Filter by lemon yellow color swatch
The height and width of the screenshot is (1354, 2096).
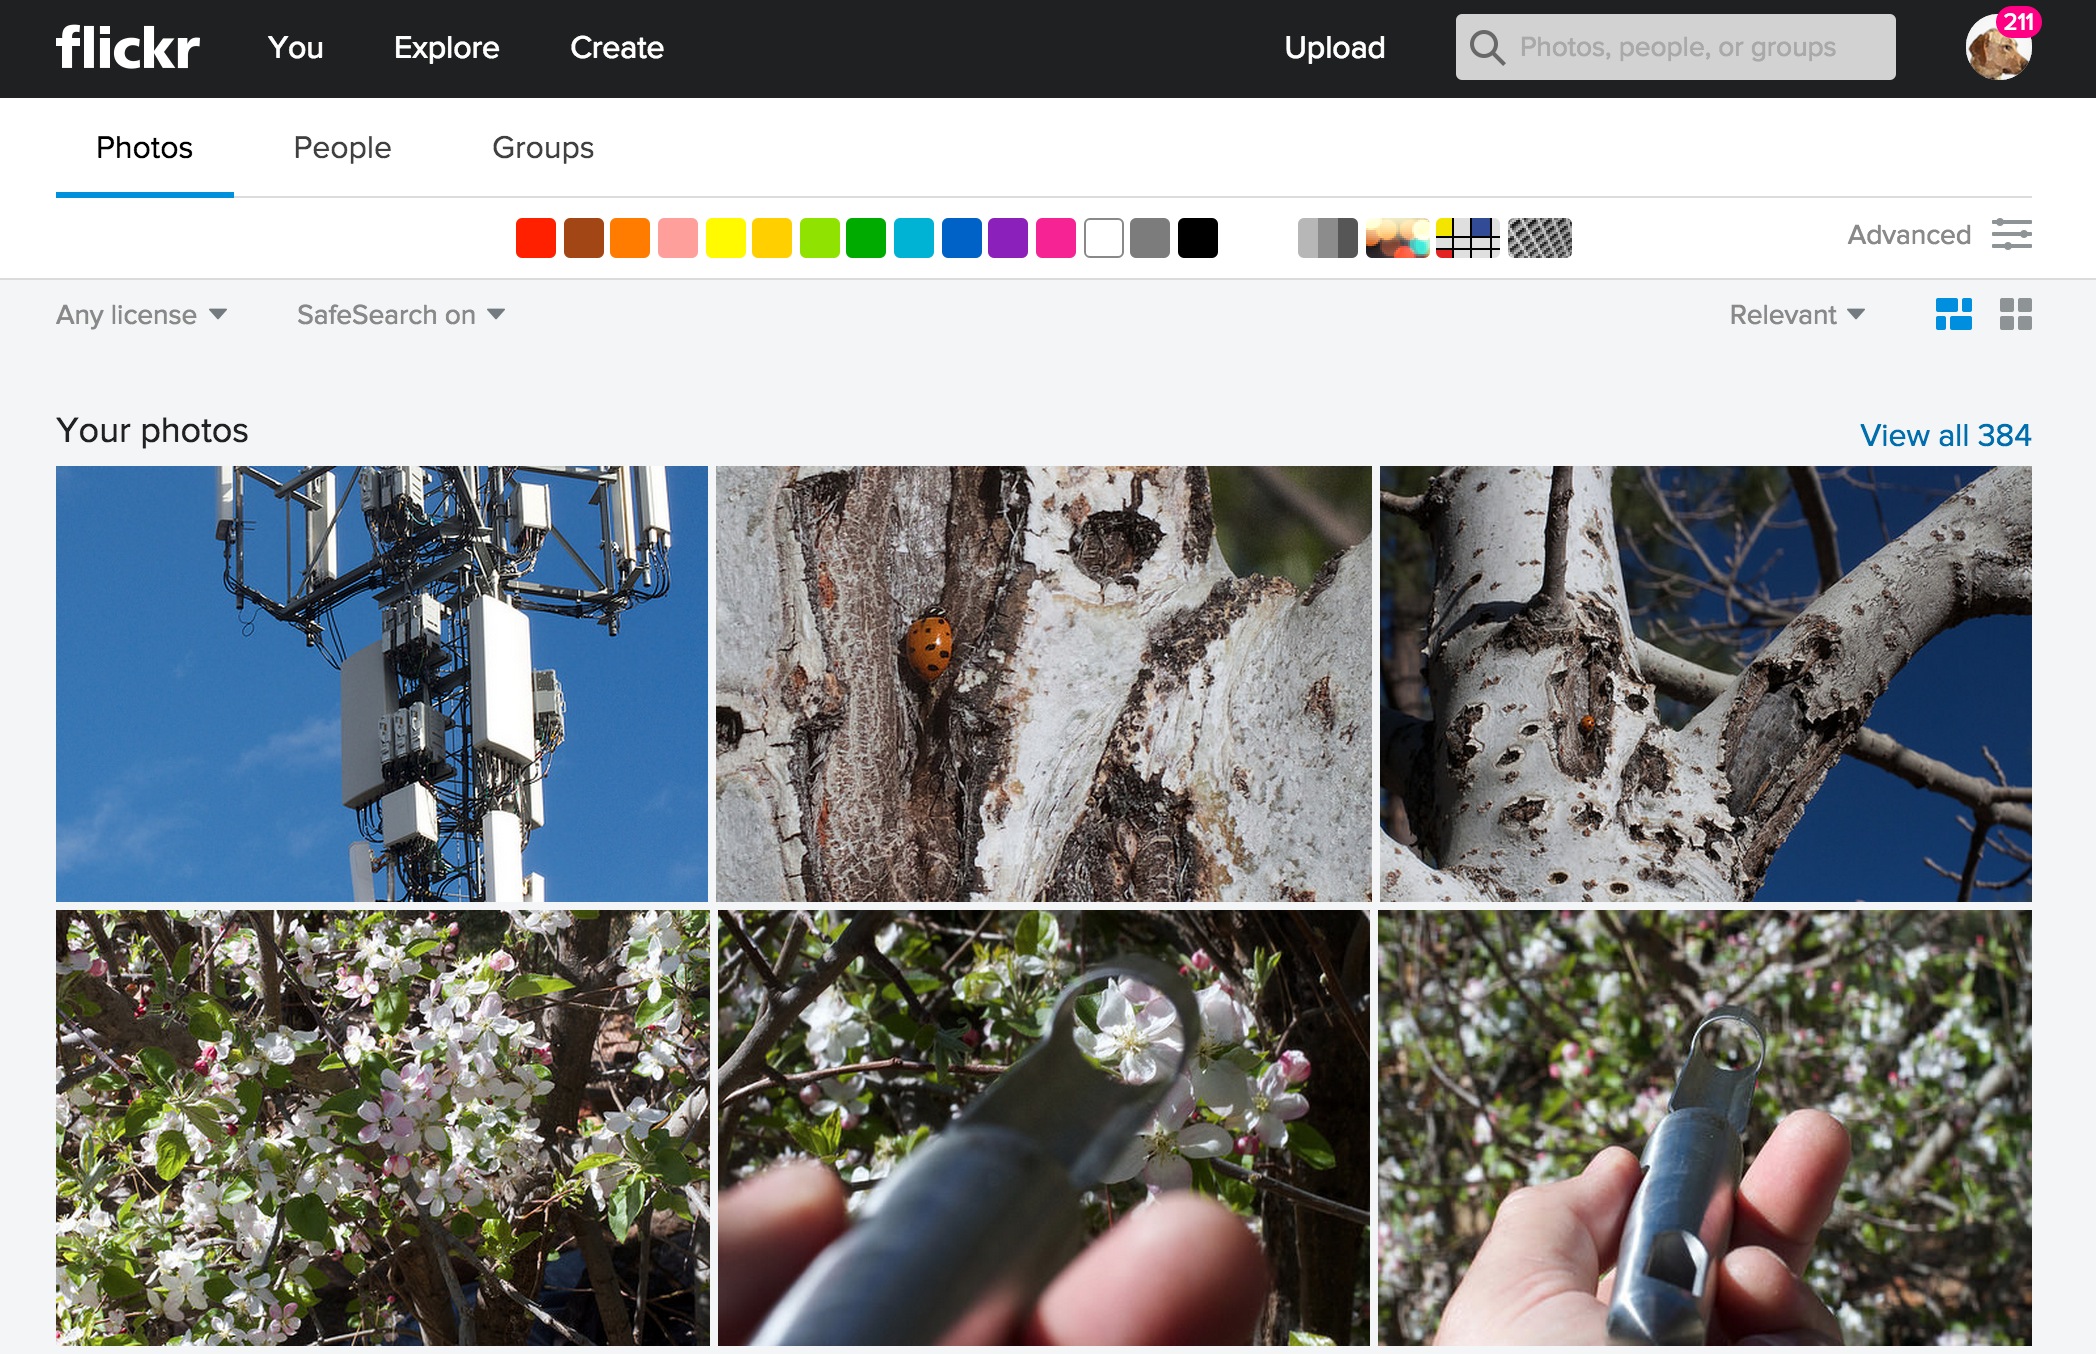click(x=725, y=238)
